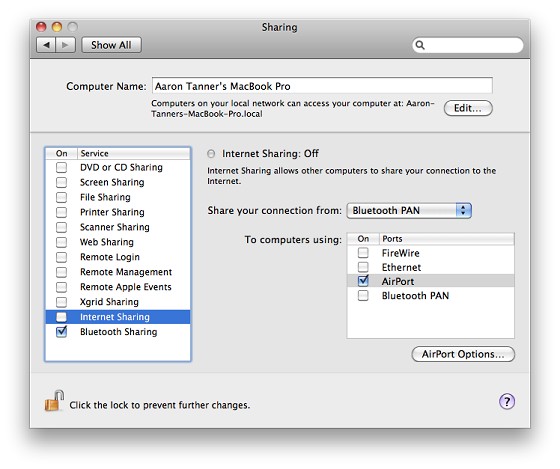Open AirPort Options
Image resolution: width=560 pixels, height=469 pixels.
point(463,354)
